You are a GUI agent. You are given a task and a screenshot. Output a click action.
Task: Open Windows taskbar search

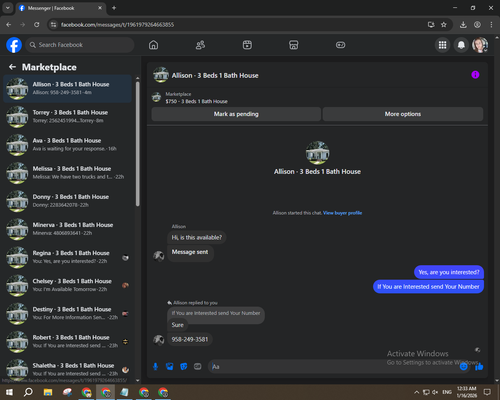28,392
